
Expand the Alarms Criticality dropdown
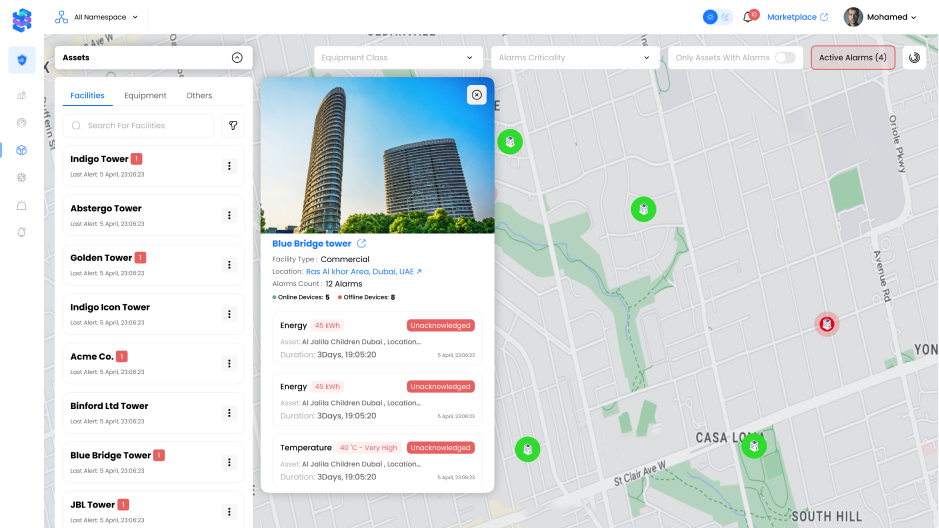574,58
